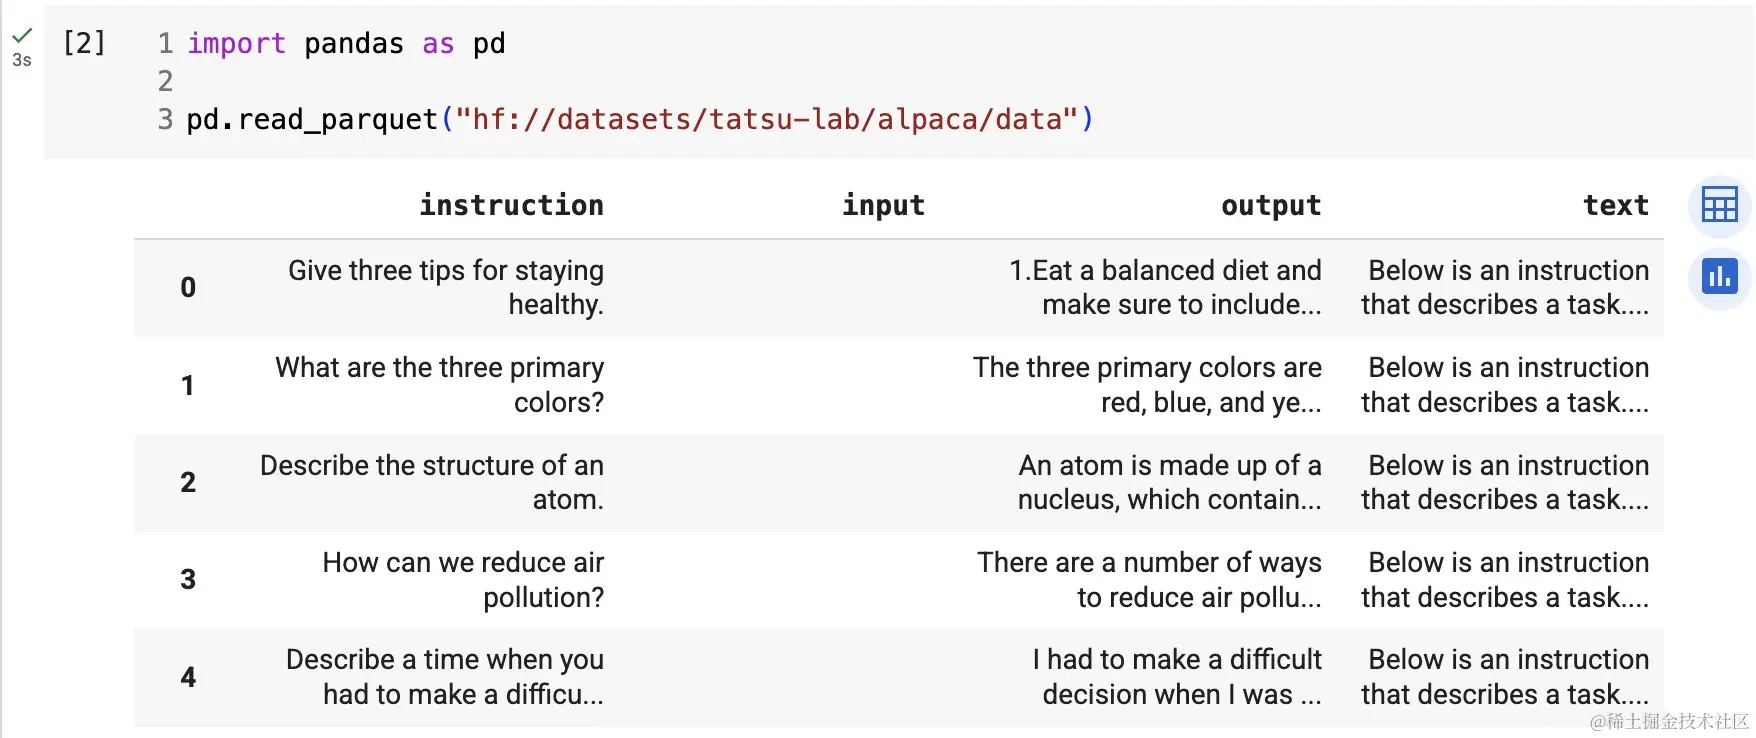Click the 'input' column header
The image size is (1756, 738).
point(883,205)
